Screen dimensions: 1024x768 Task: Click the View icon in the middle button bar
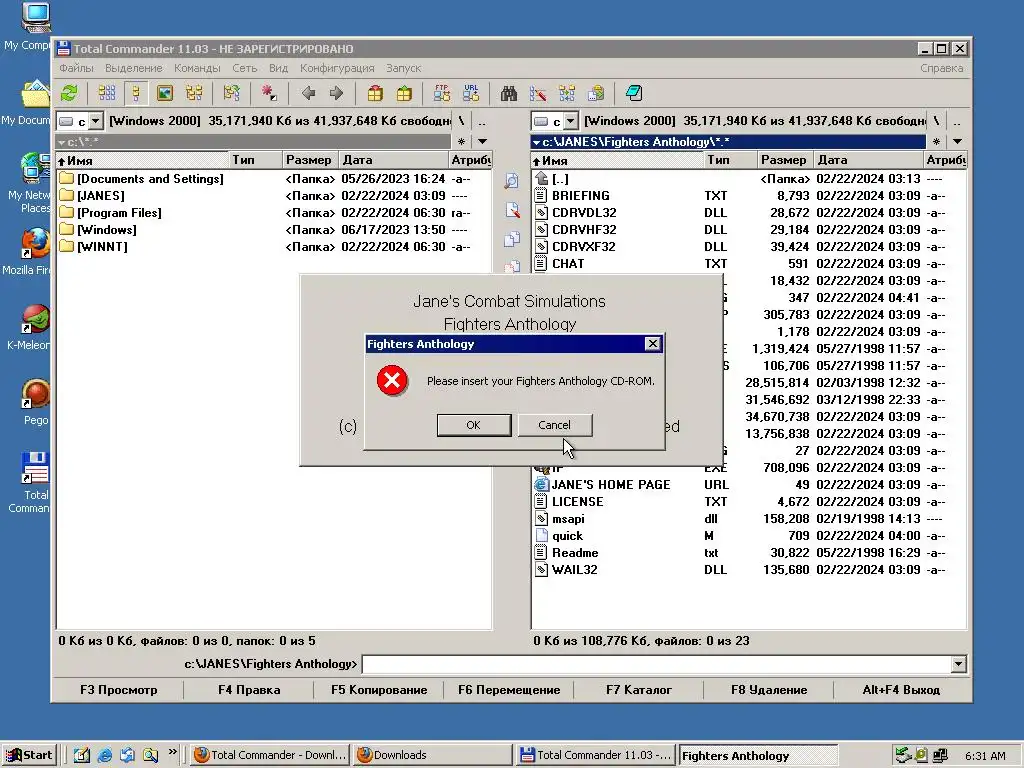511,180
